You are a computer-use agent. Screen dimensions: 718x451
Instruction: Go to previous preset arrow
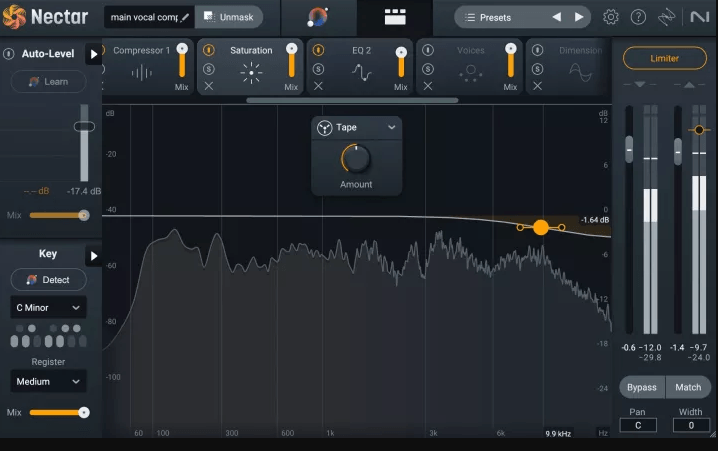tap(557, 17)
